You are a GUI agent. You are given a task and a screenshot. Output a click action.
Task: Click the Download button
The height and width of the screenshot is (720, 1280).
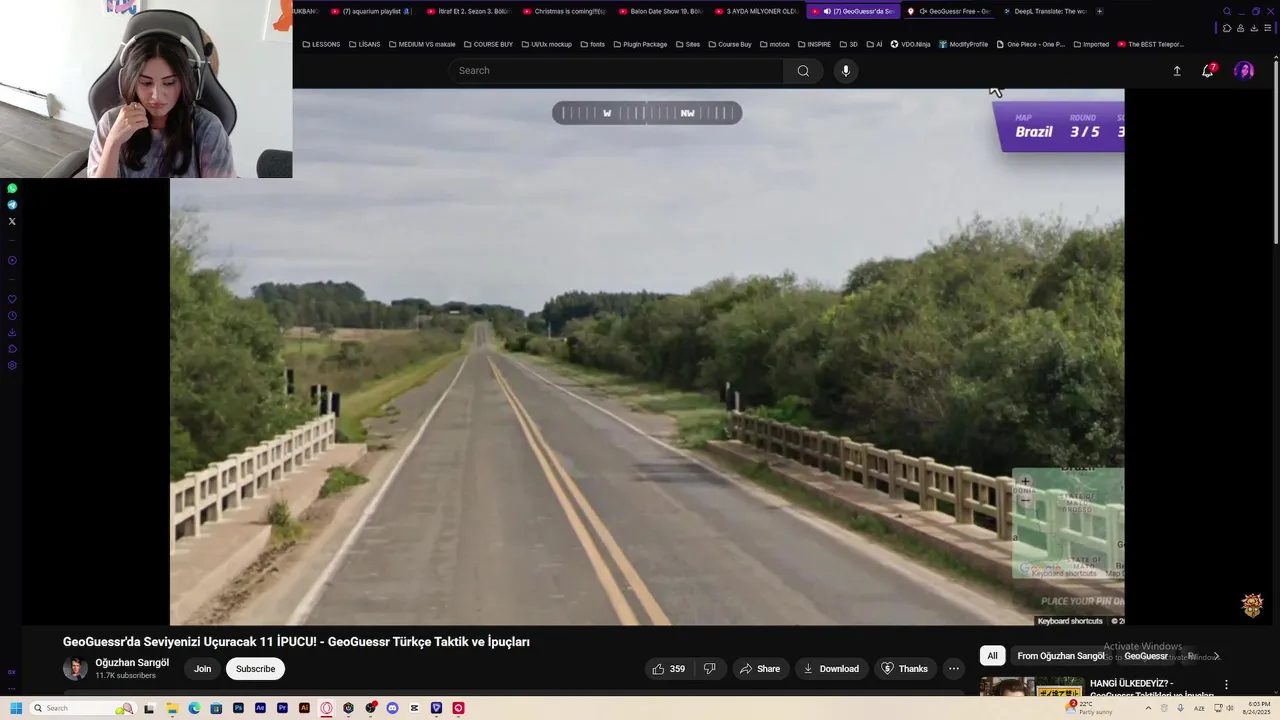pos(831,669)
